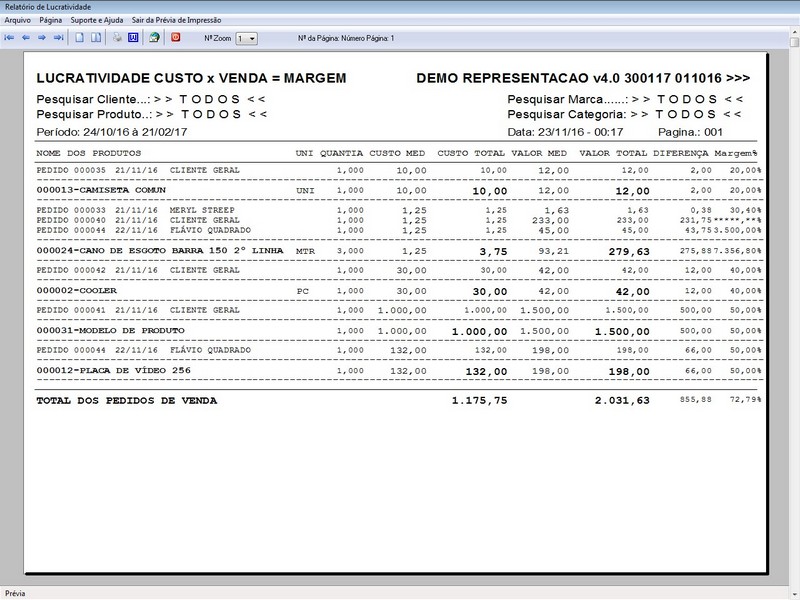Open the Suporte e Ajuda menu
The width and height of the screenshot is (800, 600).
pyautogui.click(x=96, y=20)
